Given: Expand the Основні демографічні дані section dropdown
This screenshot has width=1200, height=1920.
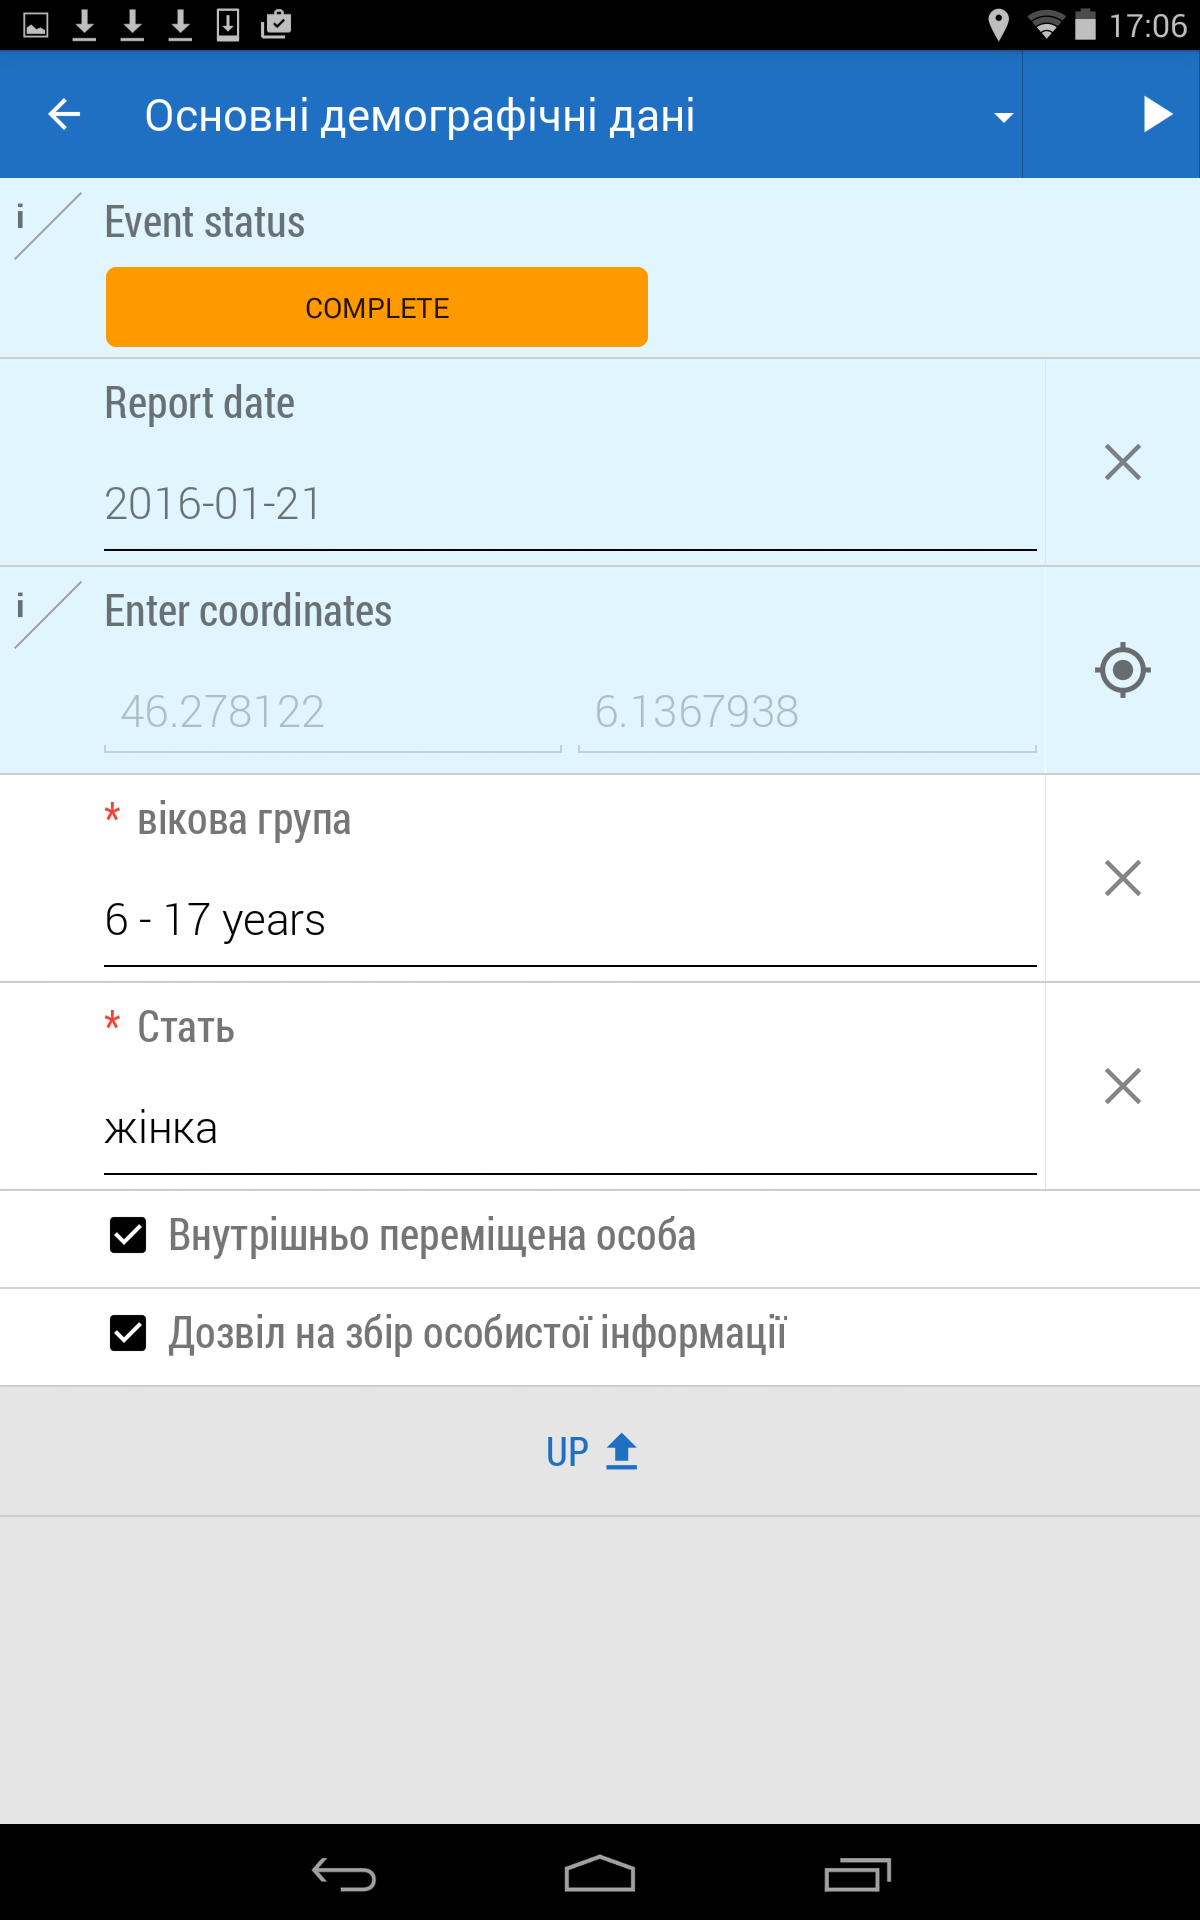Looking at the screenshot, I should click(1003, 117).
